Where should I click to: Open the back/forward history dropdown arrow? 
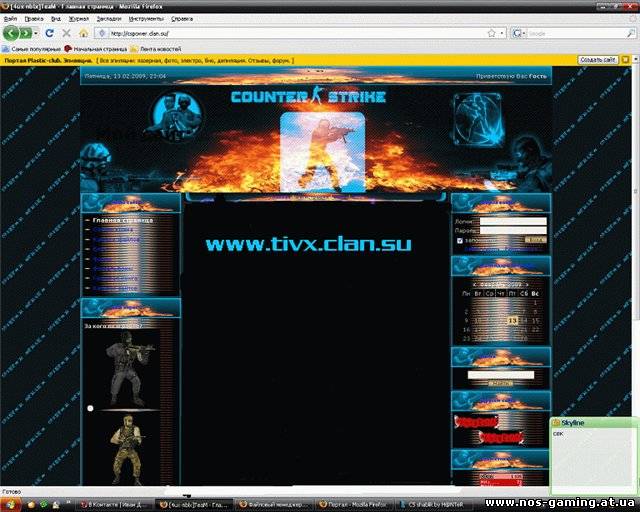coord(36,33)
